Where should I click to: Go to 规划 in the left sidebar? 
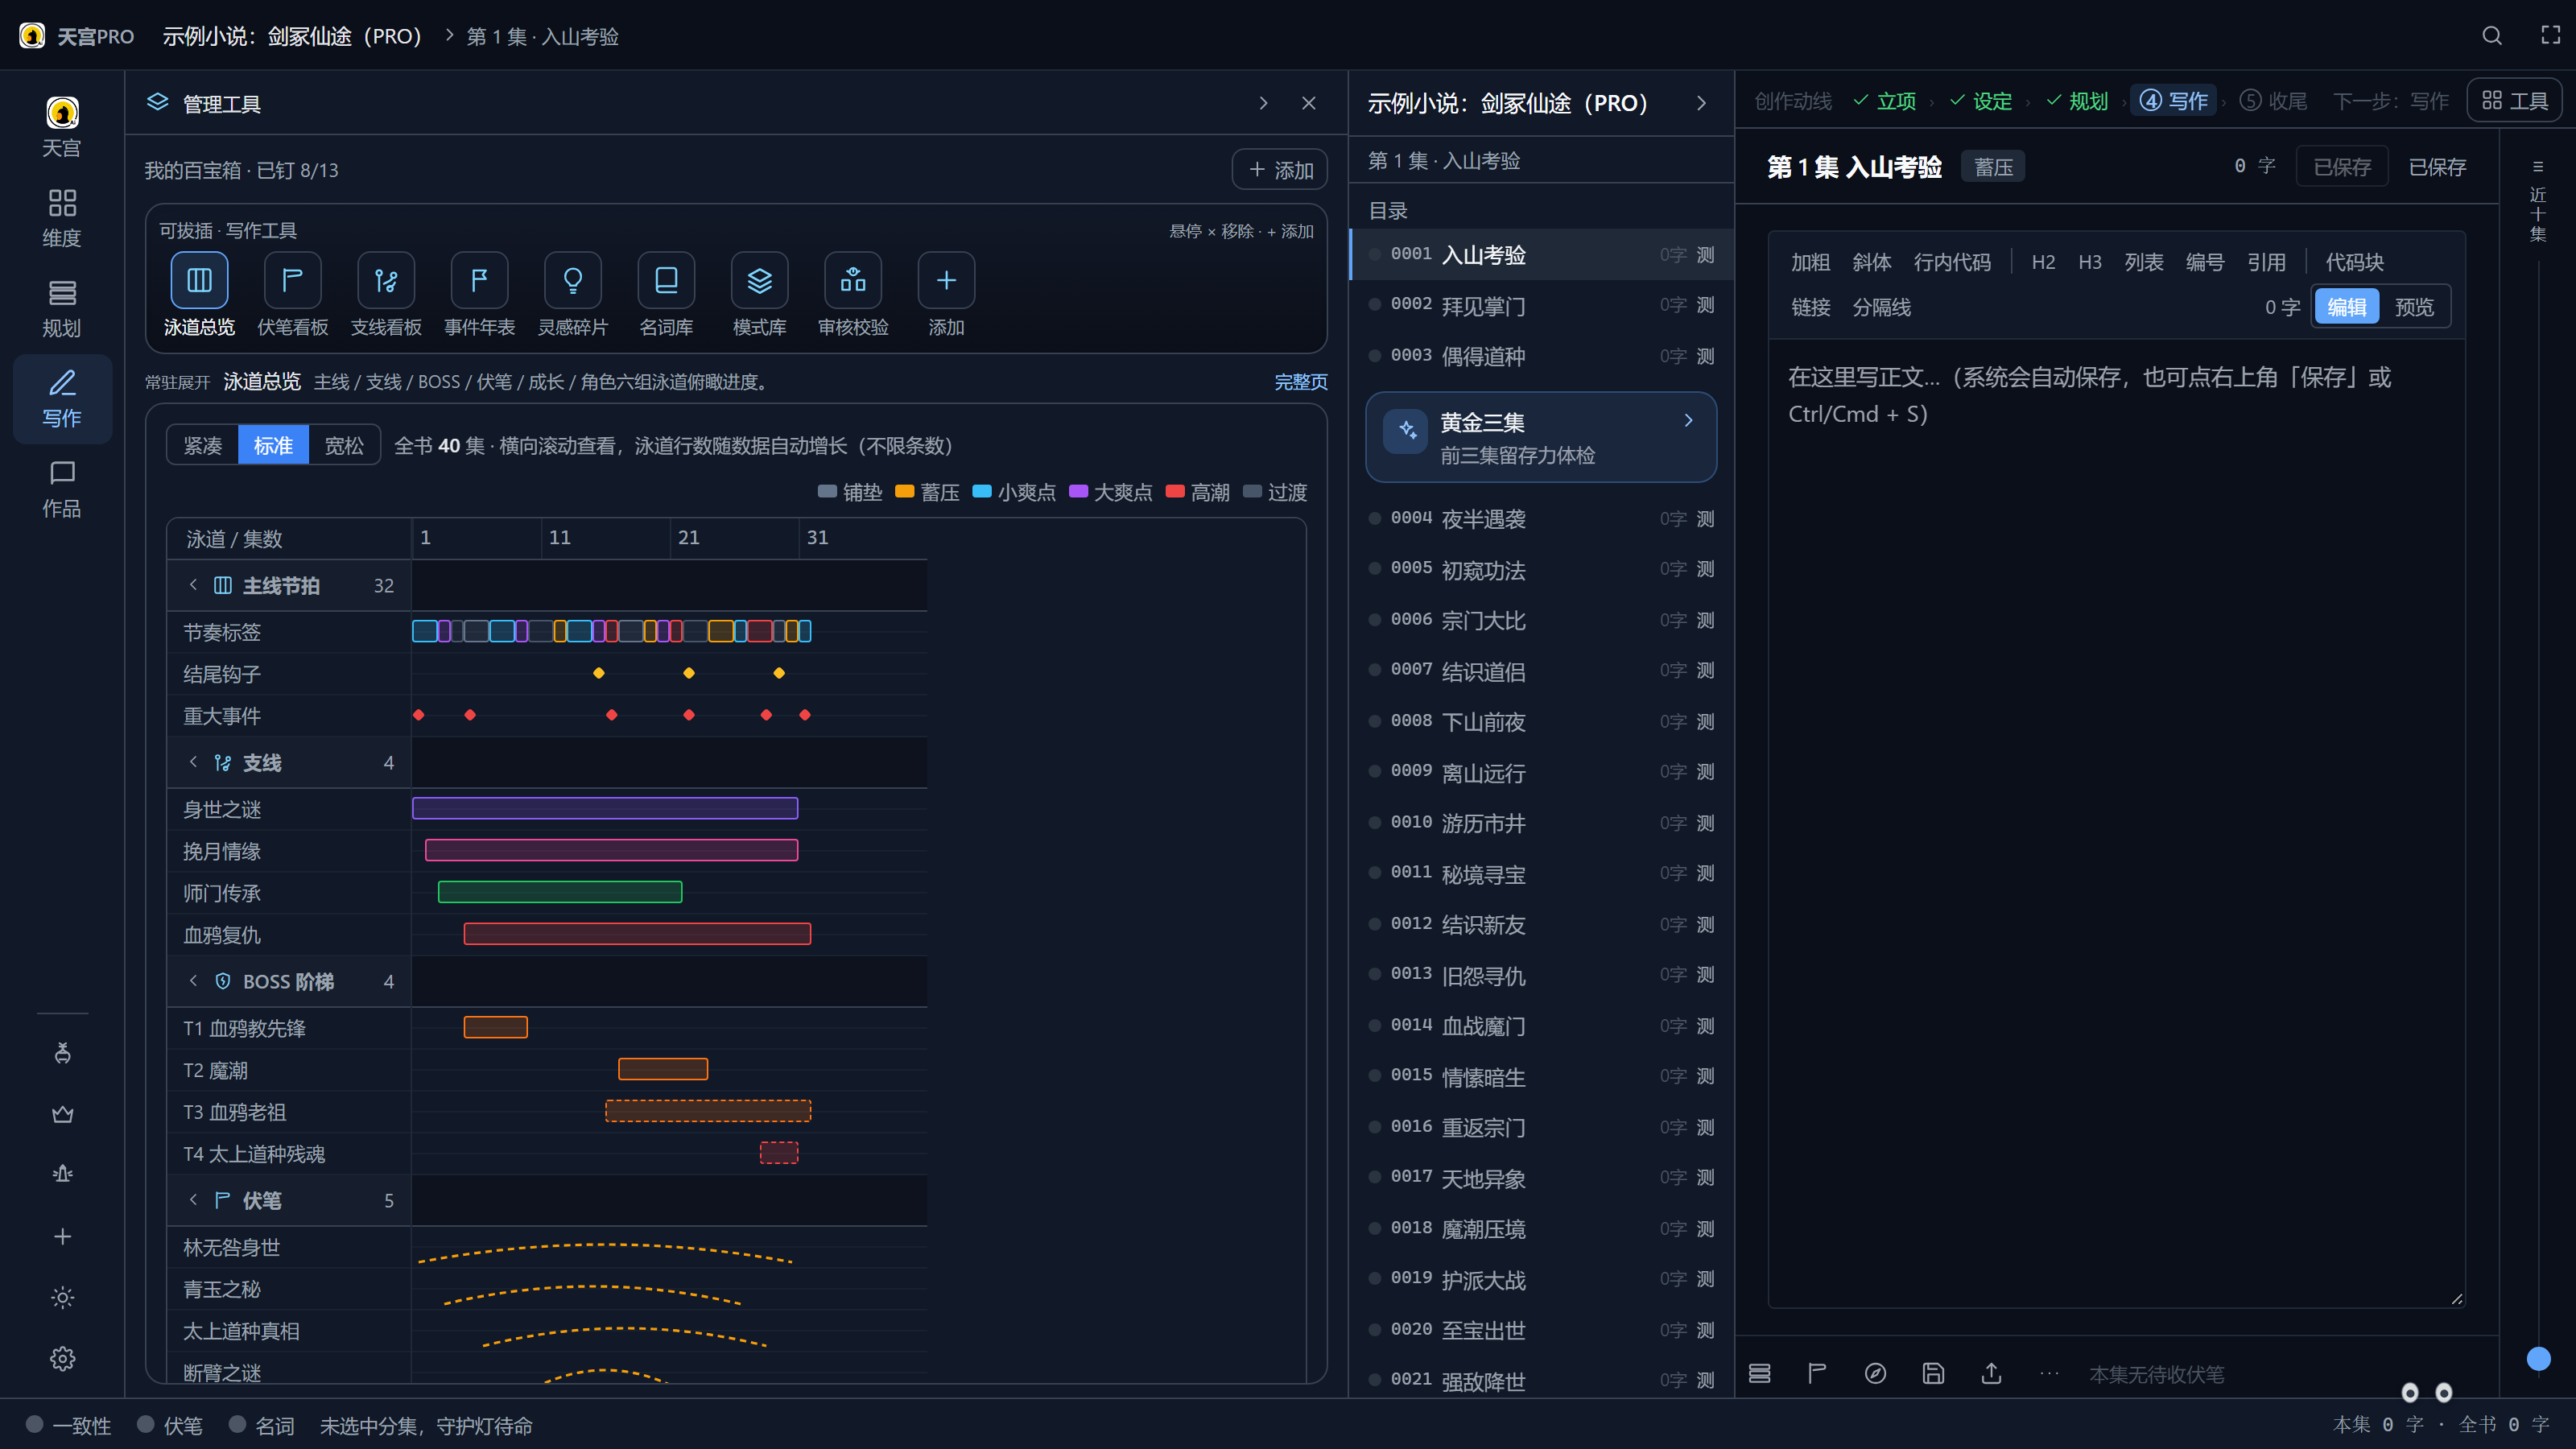point(62,308)
